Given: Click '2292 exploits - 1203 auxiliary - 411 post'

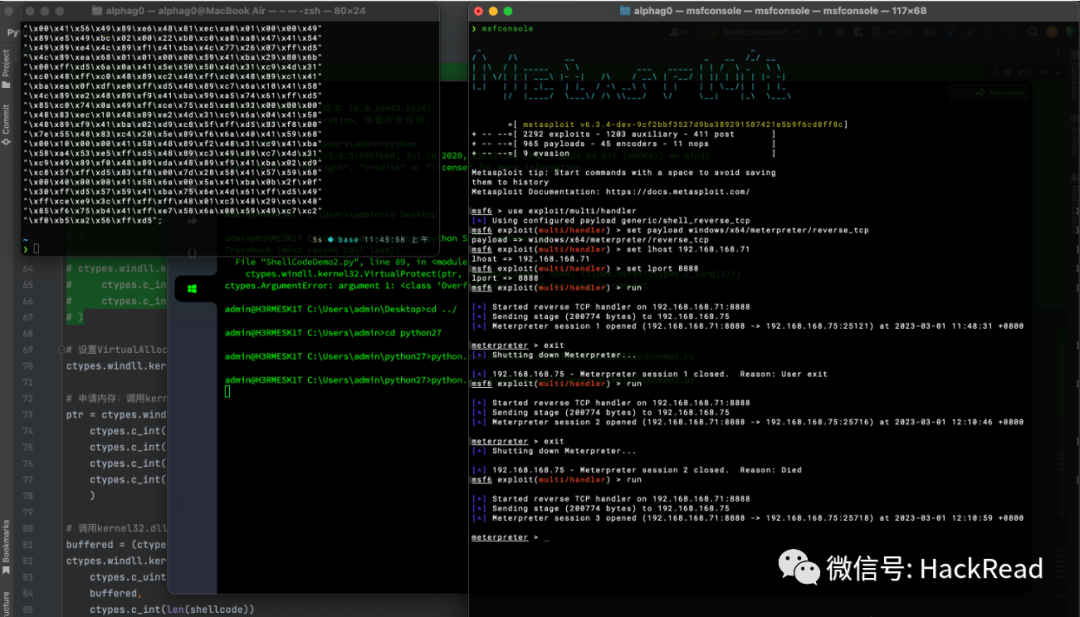Looking at the screenshot, I should click(x=628, y=134).
